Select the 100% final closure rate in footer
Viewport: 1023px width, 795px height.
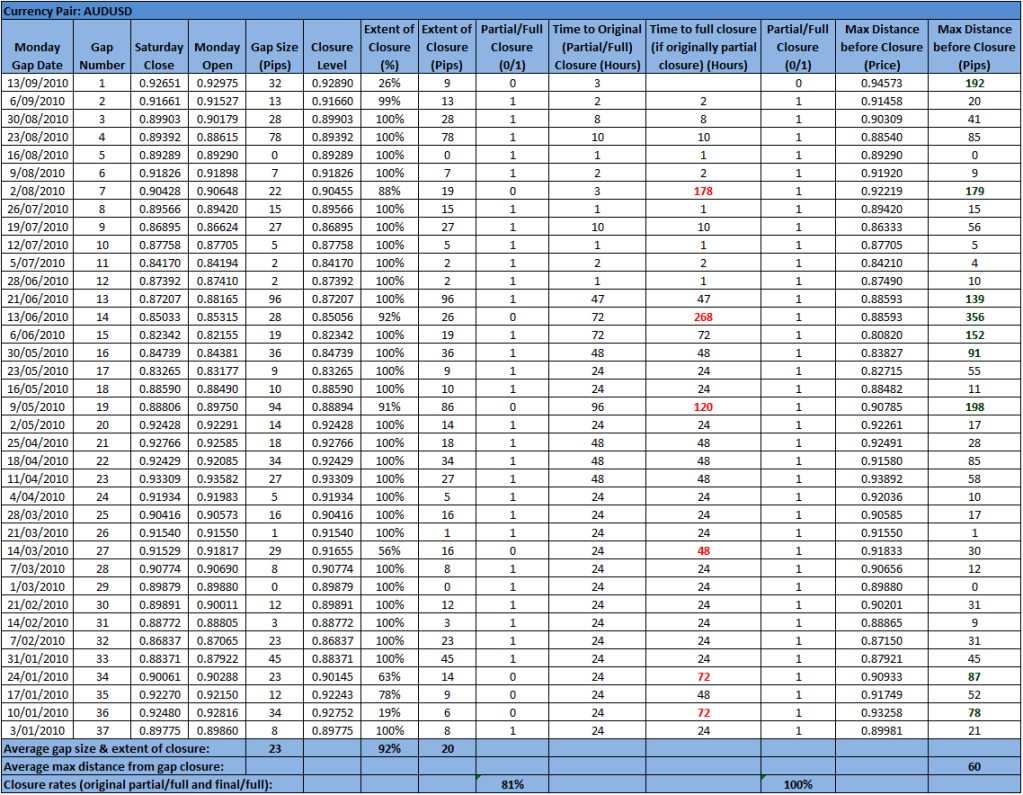pyautogui.click(x=798, y=785)
